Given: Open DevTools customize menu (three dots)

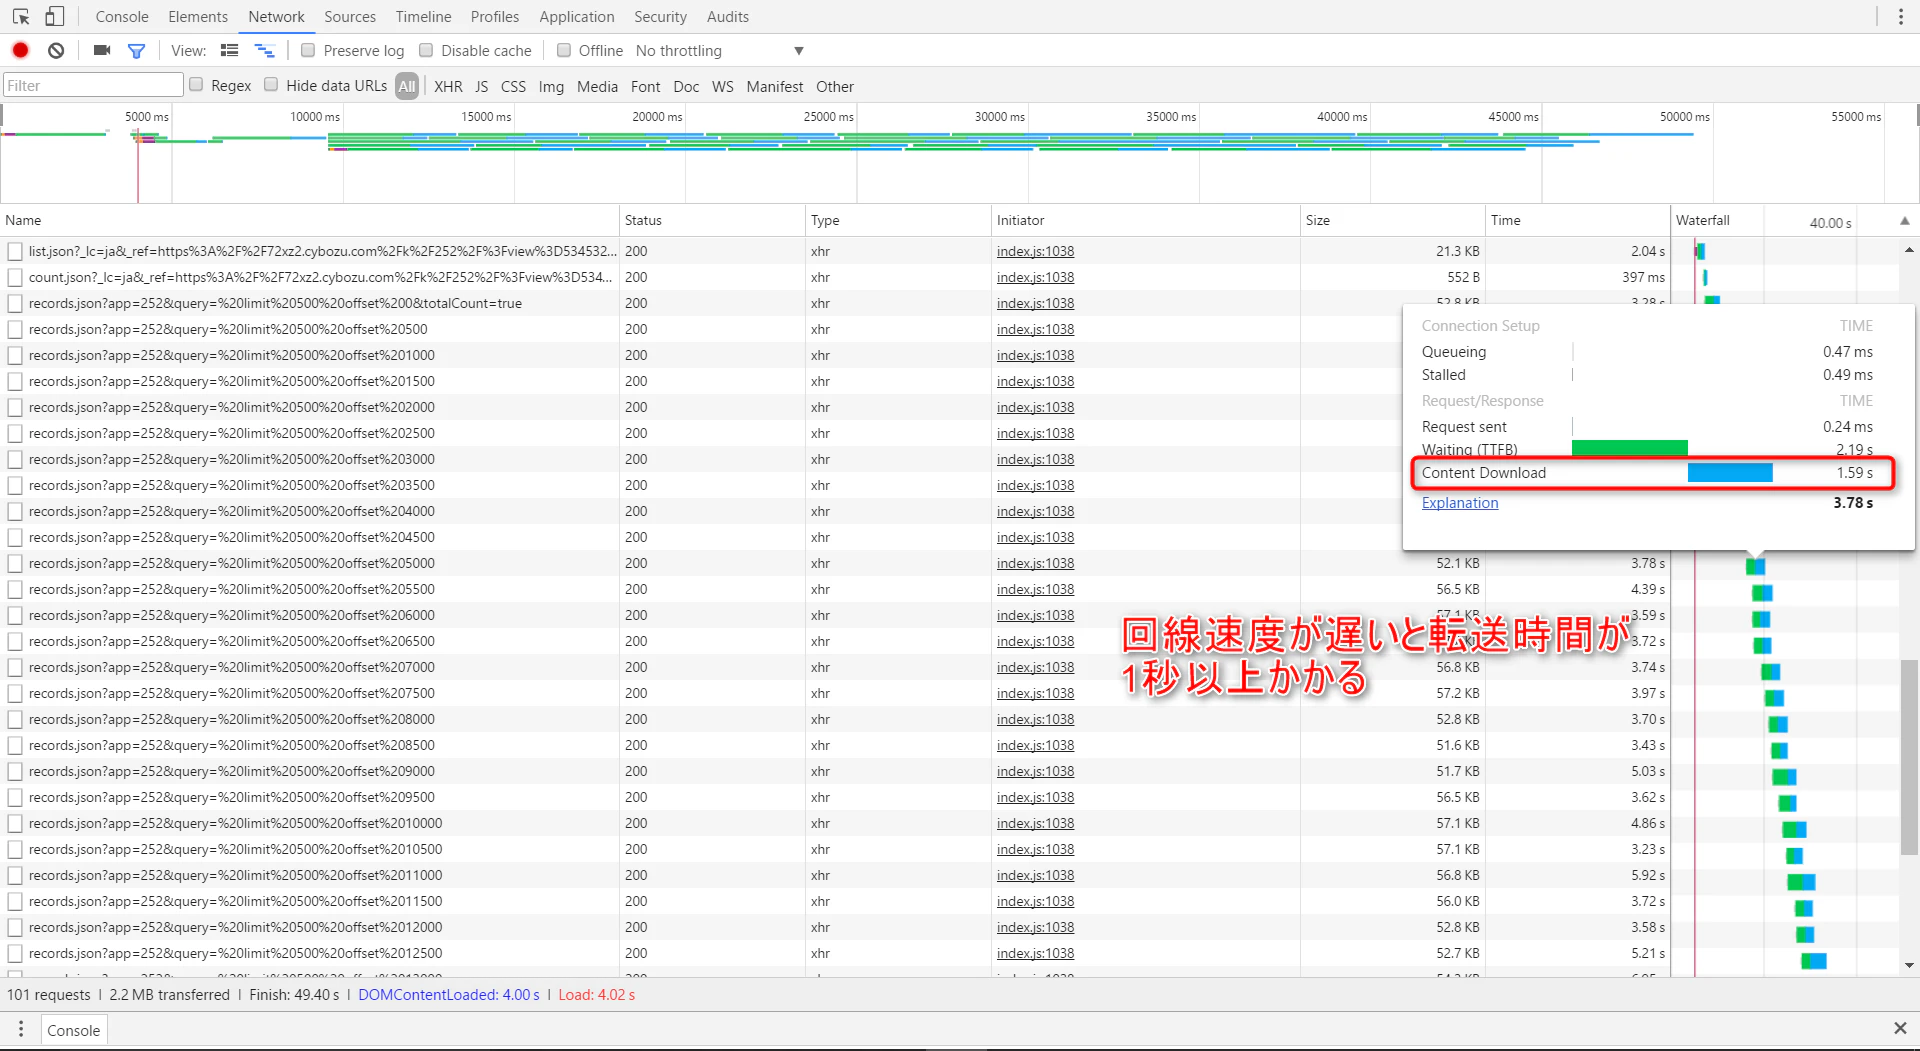Looking at the screenshot, I should (1901, 17).
